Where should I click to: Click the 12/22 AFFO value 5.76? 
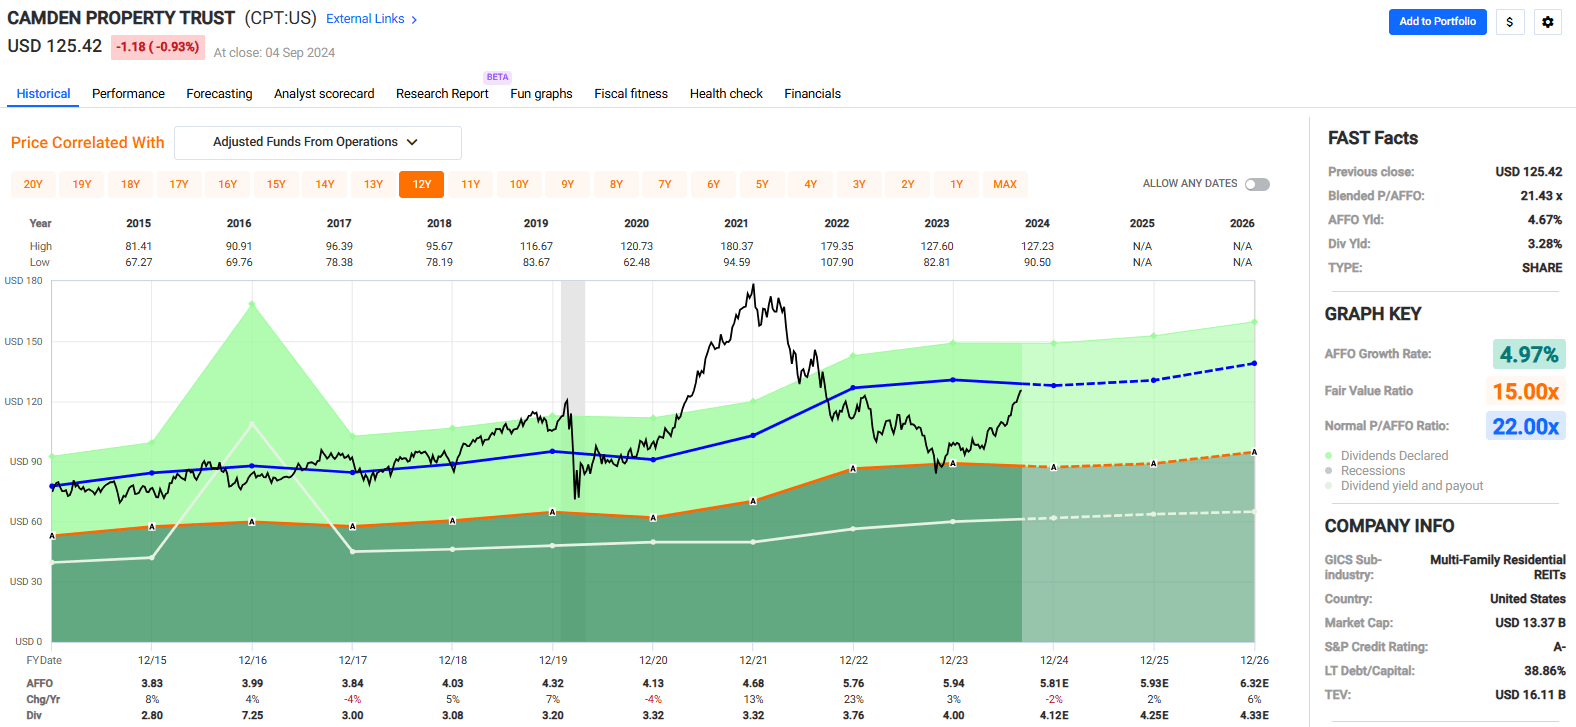click(x=853, y=684)
